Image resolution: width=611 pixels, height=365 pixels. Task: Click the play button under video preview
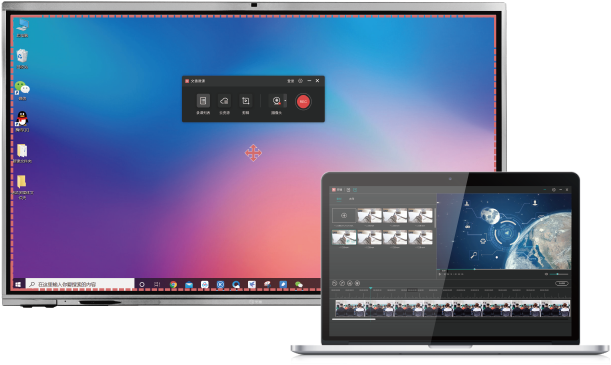(x=440, y=274)
